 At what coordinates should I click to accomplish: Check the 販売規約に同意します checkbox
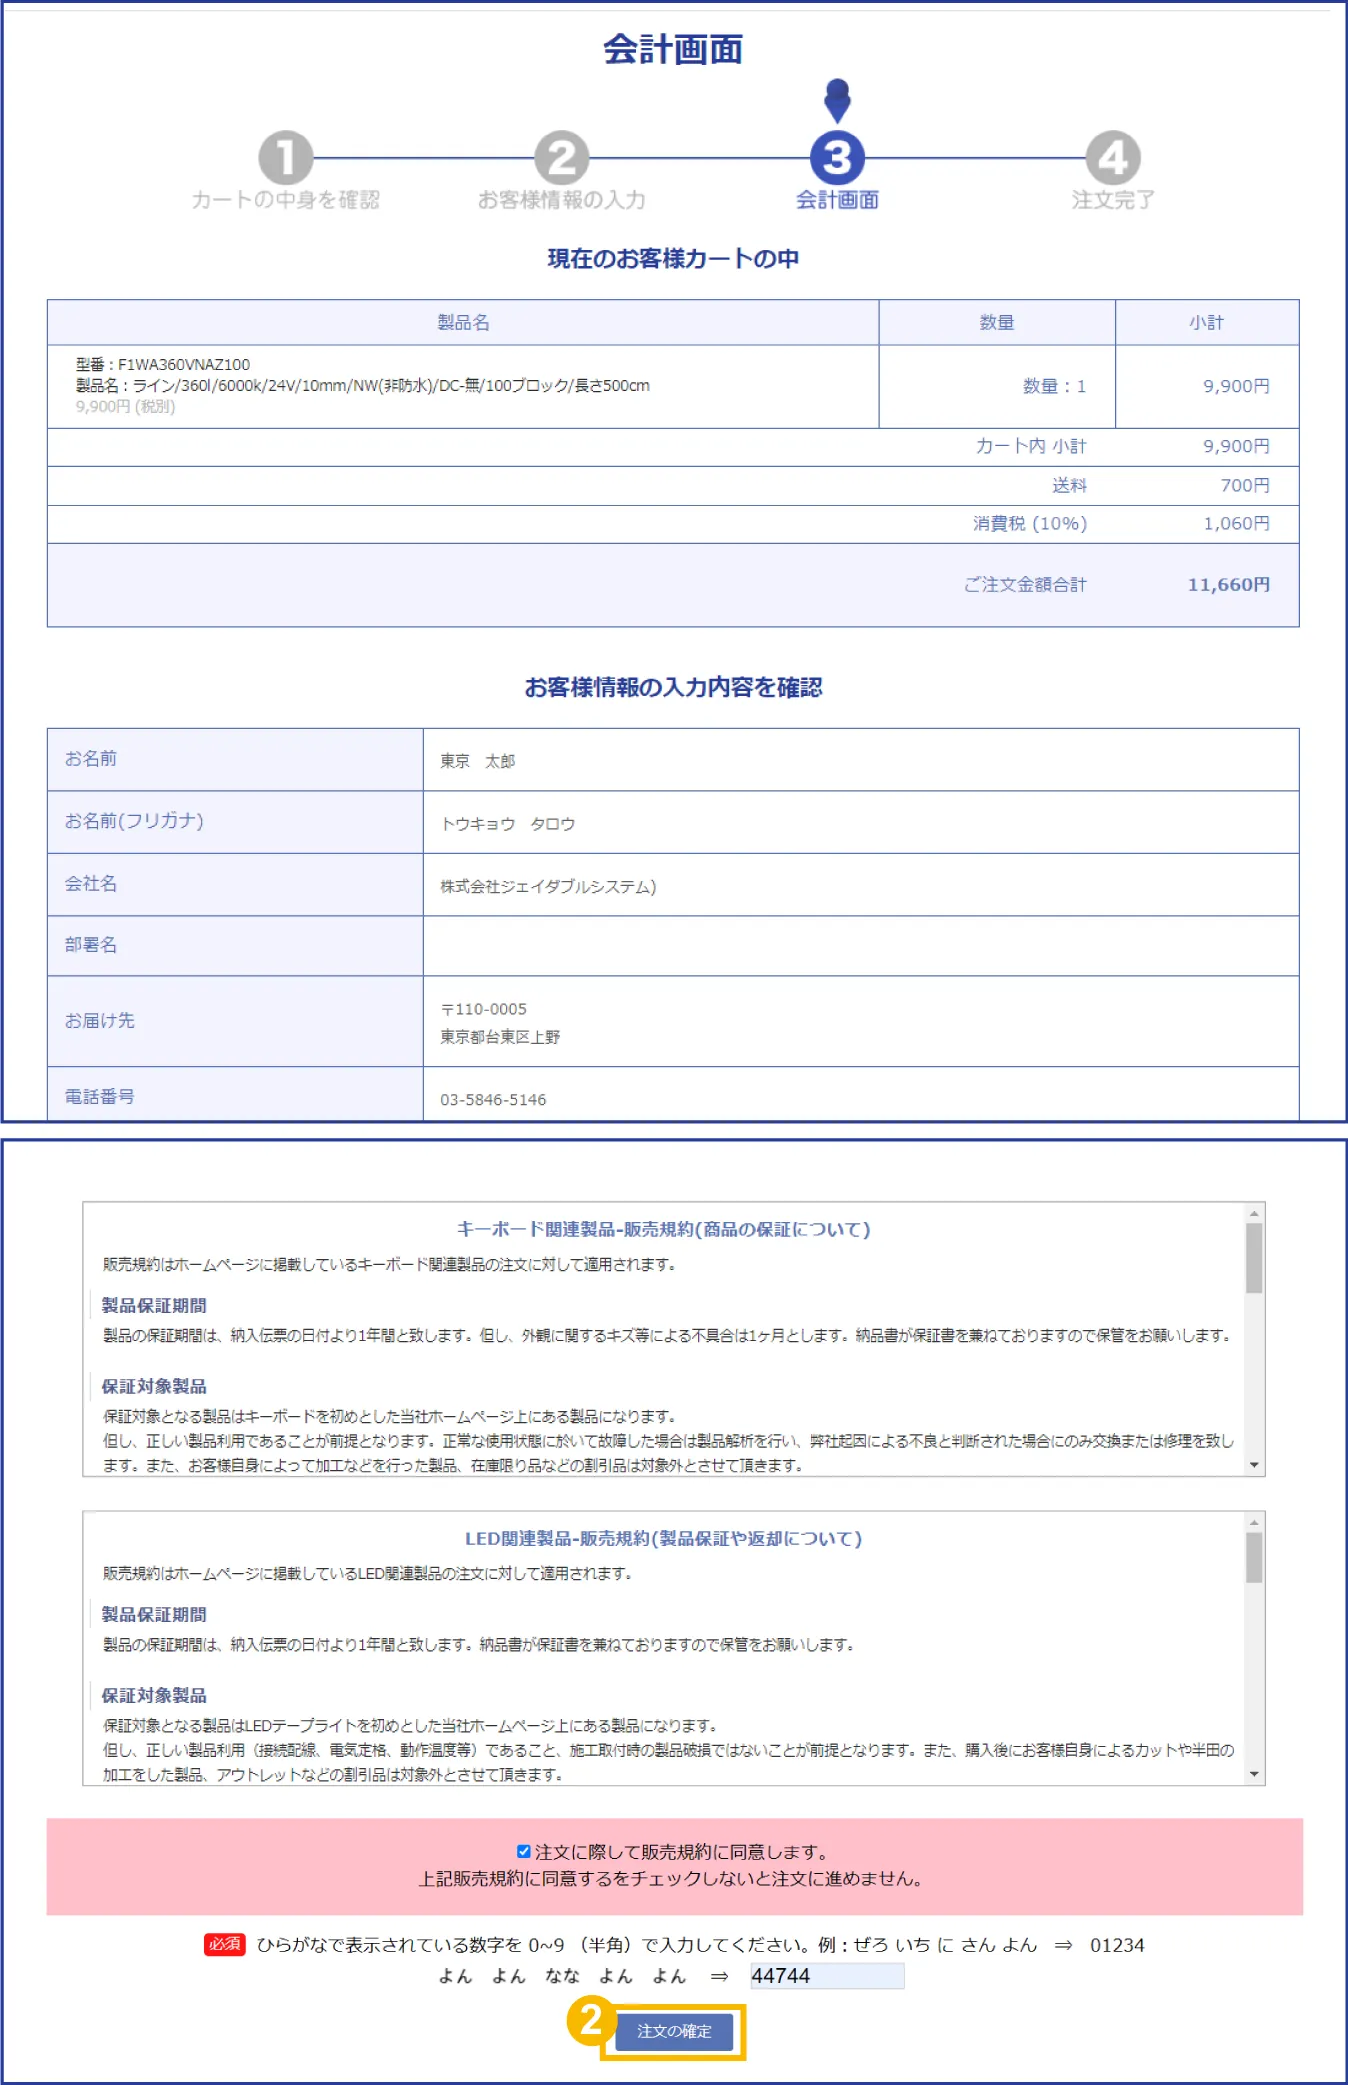coord(523,1851)
